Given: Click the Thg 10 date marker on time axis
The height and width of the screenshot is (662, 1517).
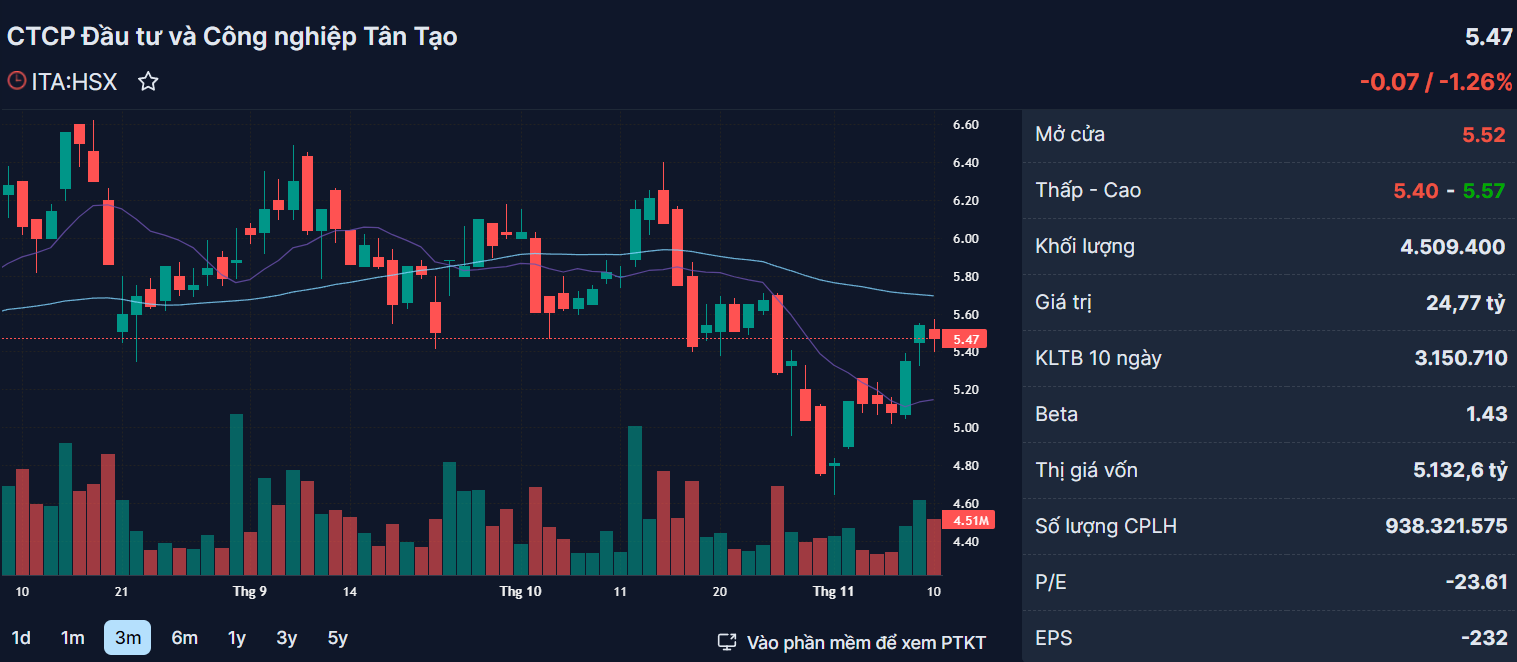Looking at the screenshot, I should 520,592.
